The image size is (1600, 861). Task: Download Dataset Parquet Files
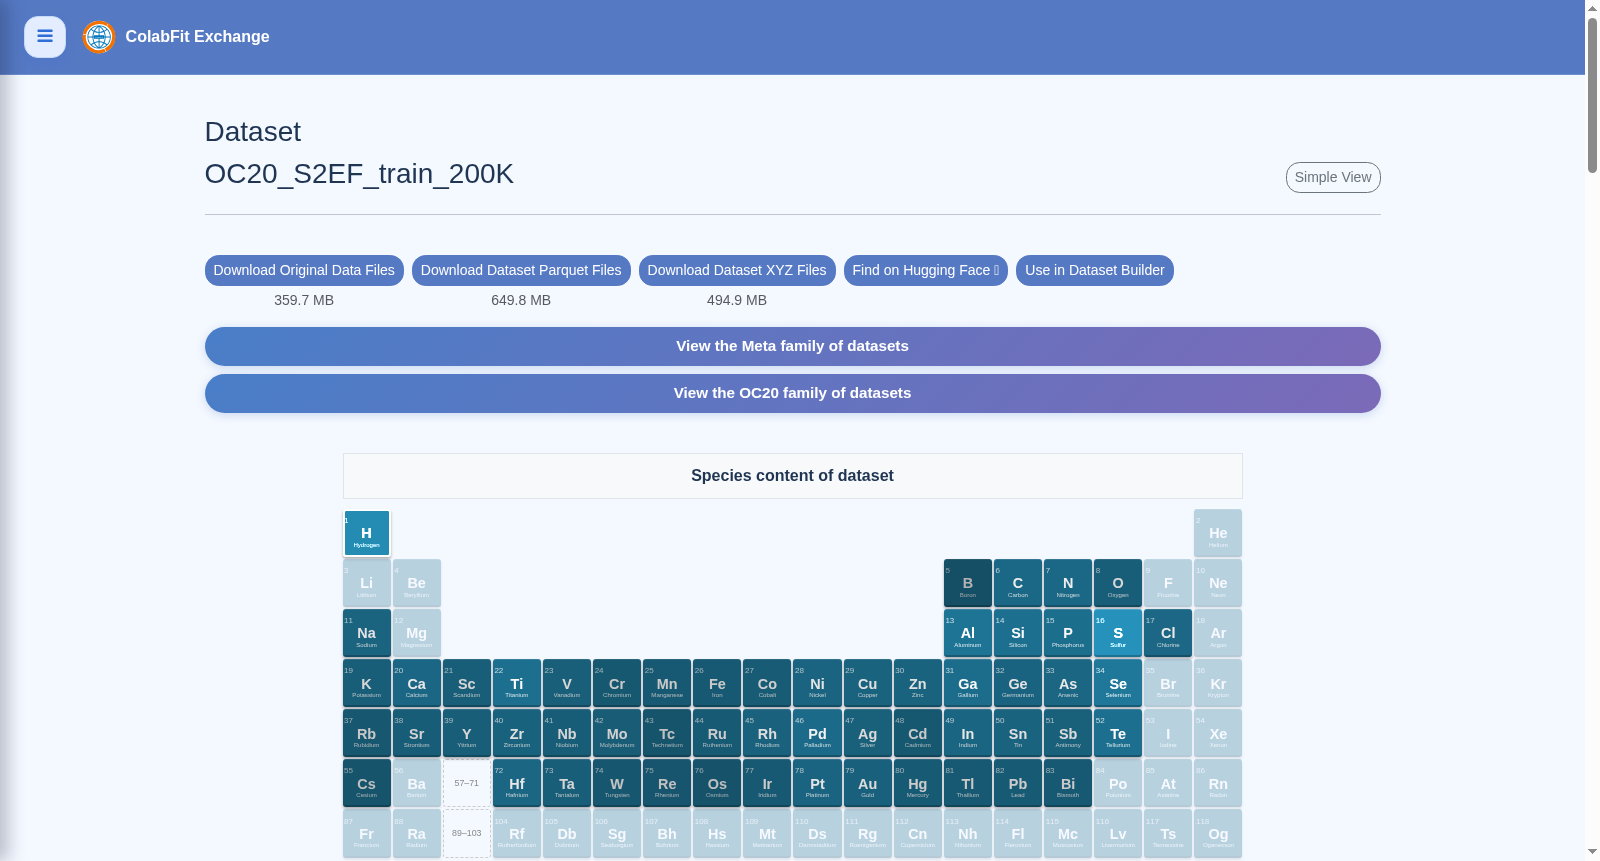521,270
